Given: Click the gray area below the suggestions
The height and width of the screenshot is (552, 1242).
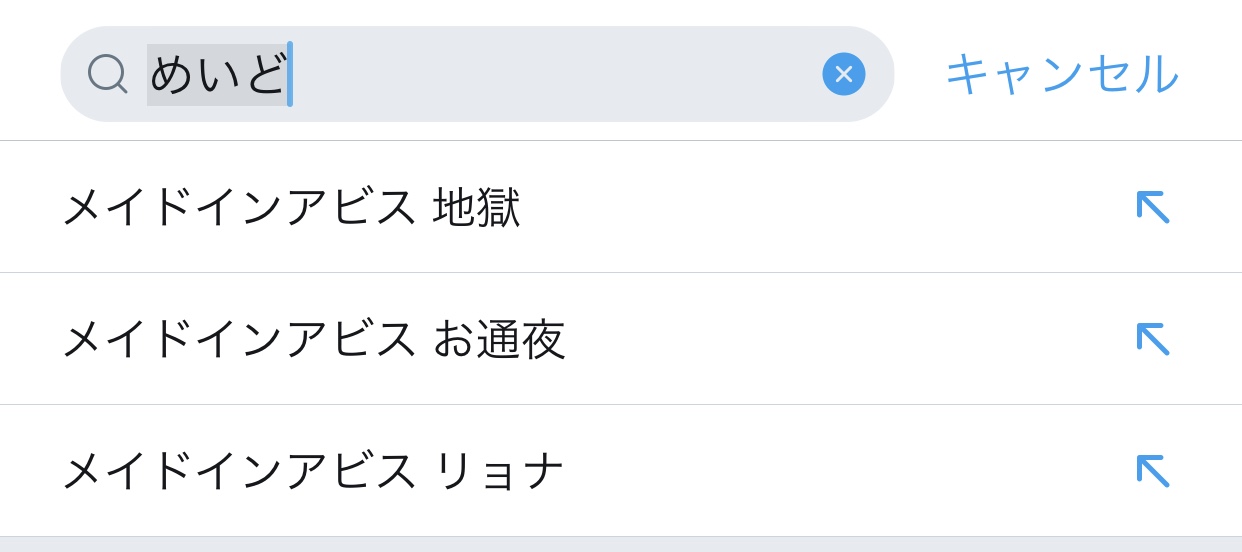Looking at the screenshot, I should tap(620, 545).
